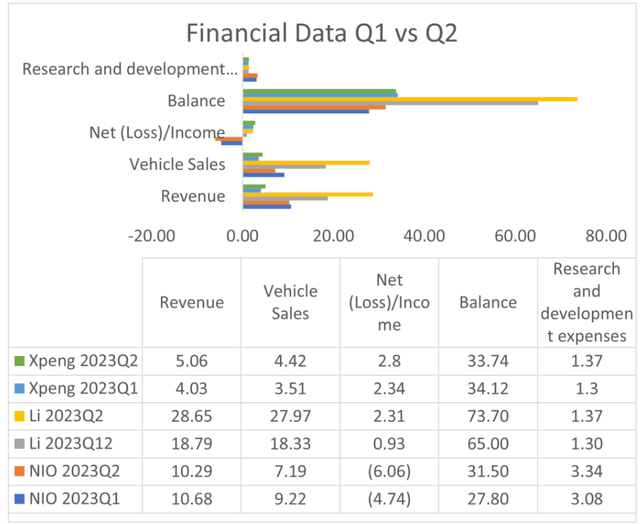Screen dimensions: 640x524
Task: Click the Balance column header in data table
Action: pos(488,302)
